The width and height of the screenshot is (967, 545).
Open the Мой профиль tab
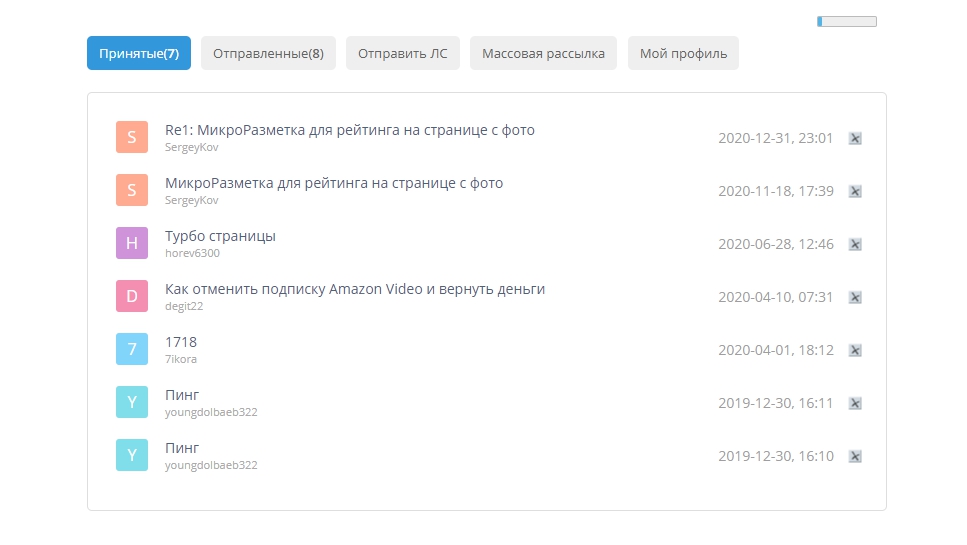click(x=684, y=54)
